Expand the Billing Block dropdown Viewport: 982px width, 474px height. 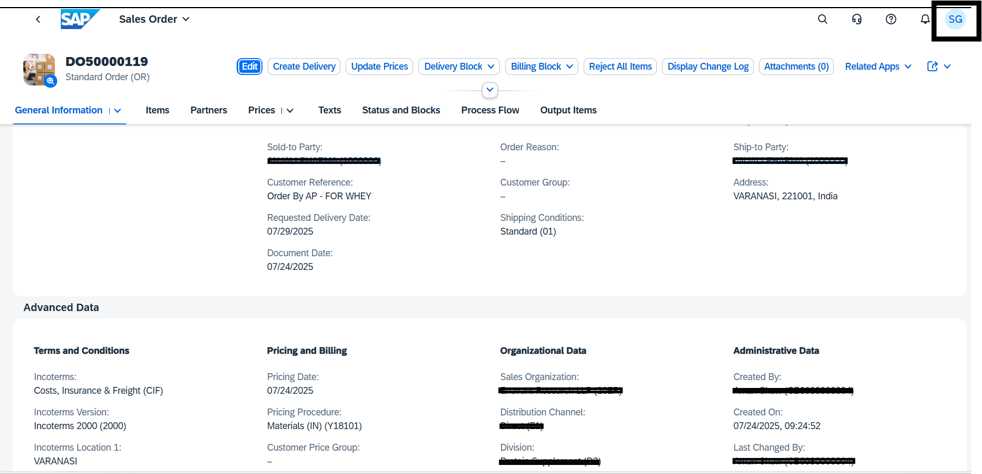tap(543, 67)
